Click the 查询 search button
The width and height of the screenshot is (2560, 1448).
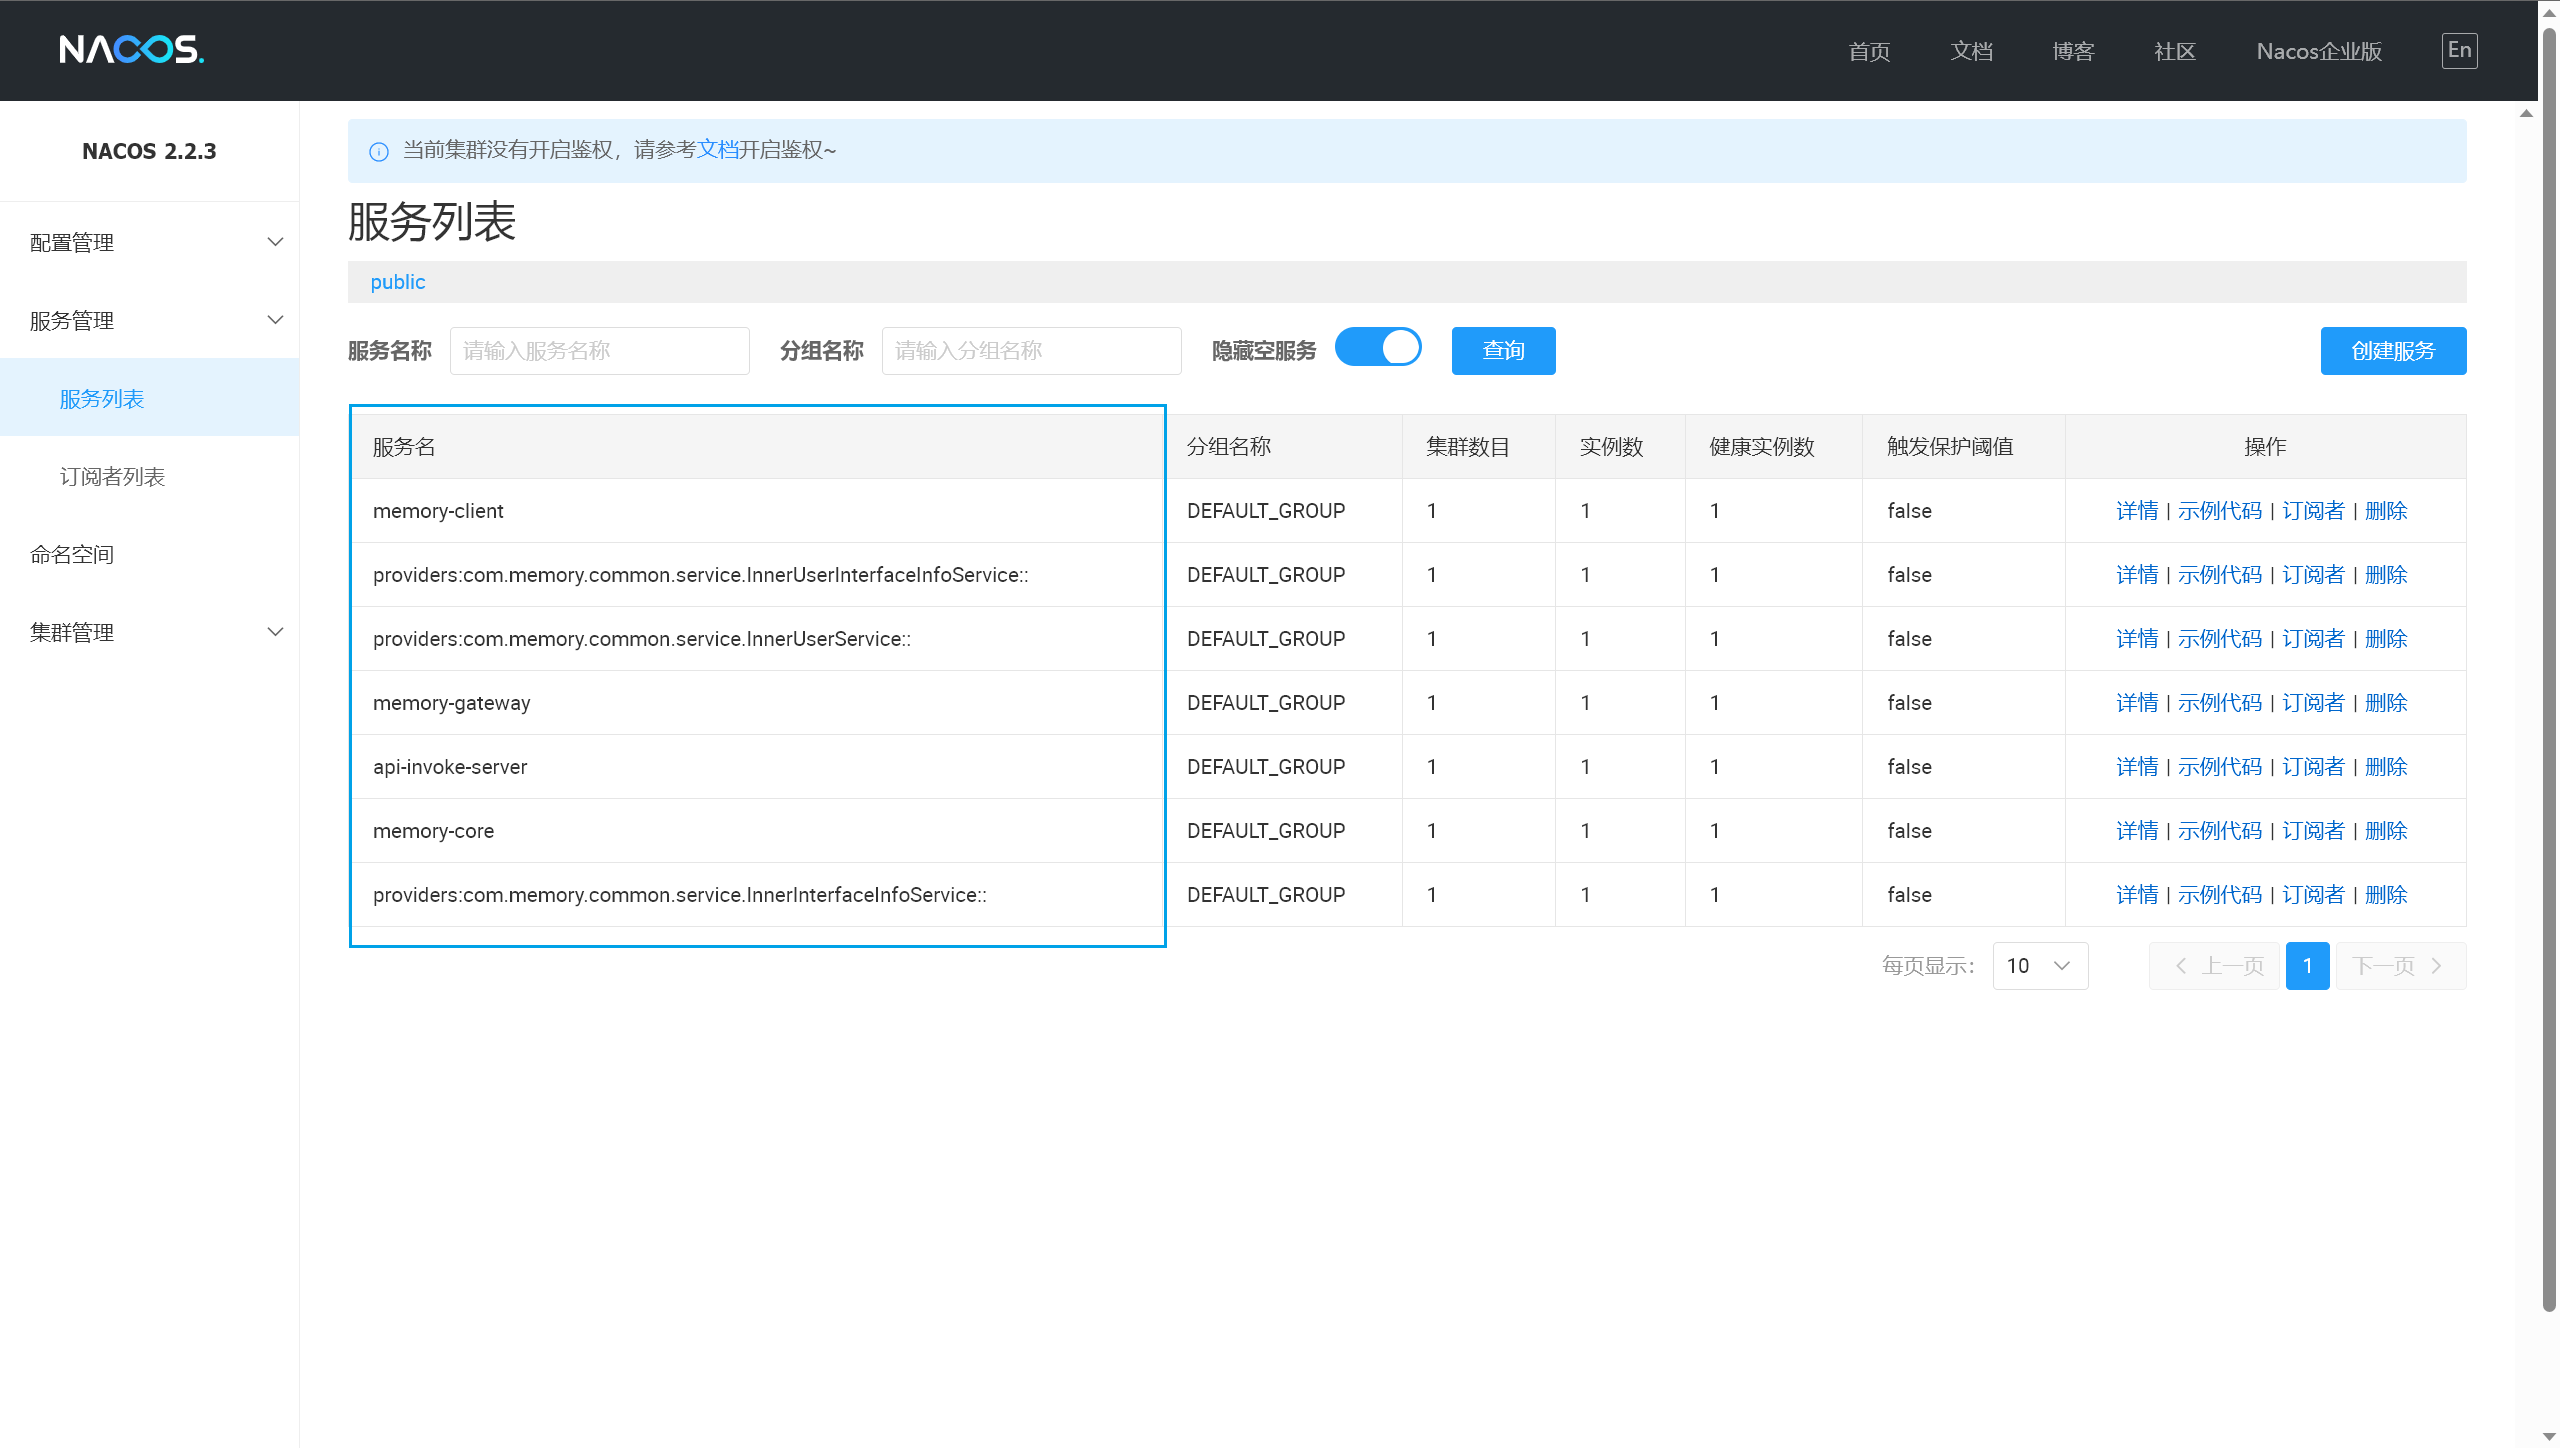coord(1503,351)
